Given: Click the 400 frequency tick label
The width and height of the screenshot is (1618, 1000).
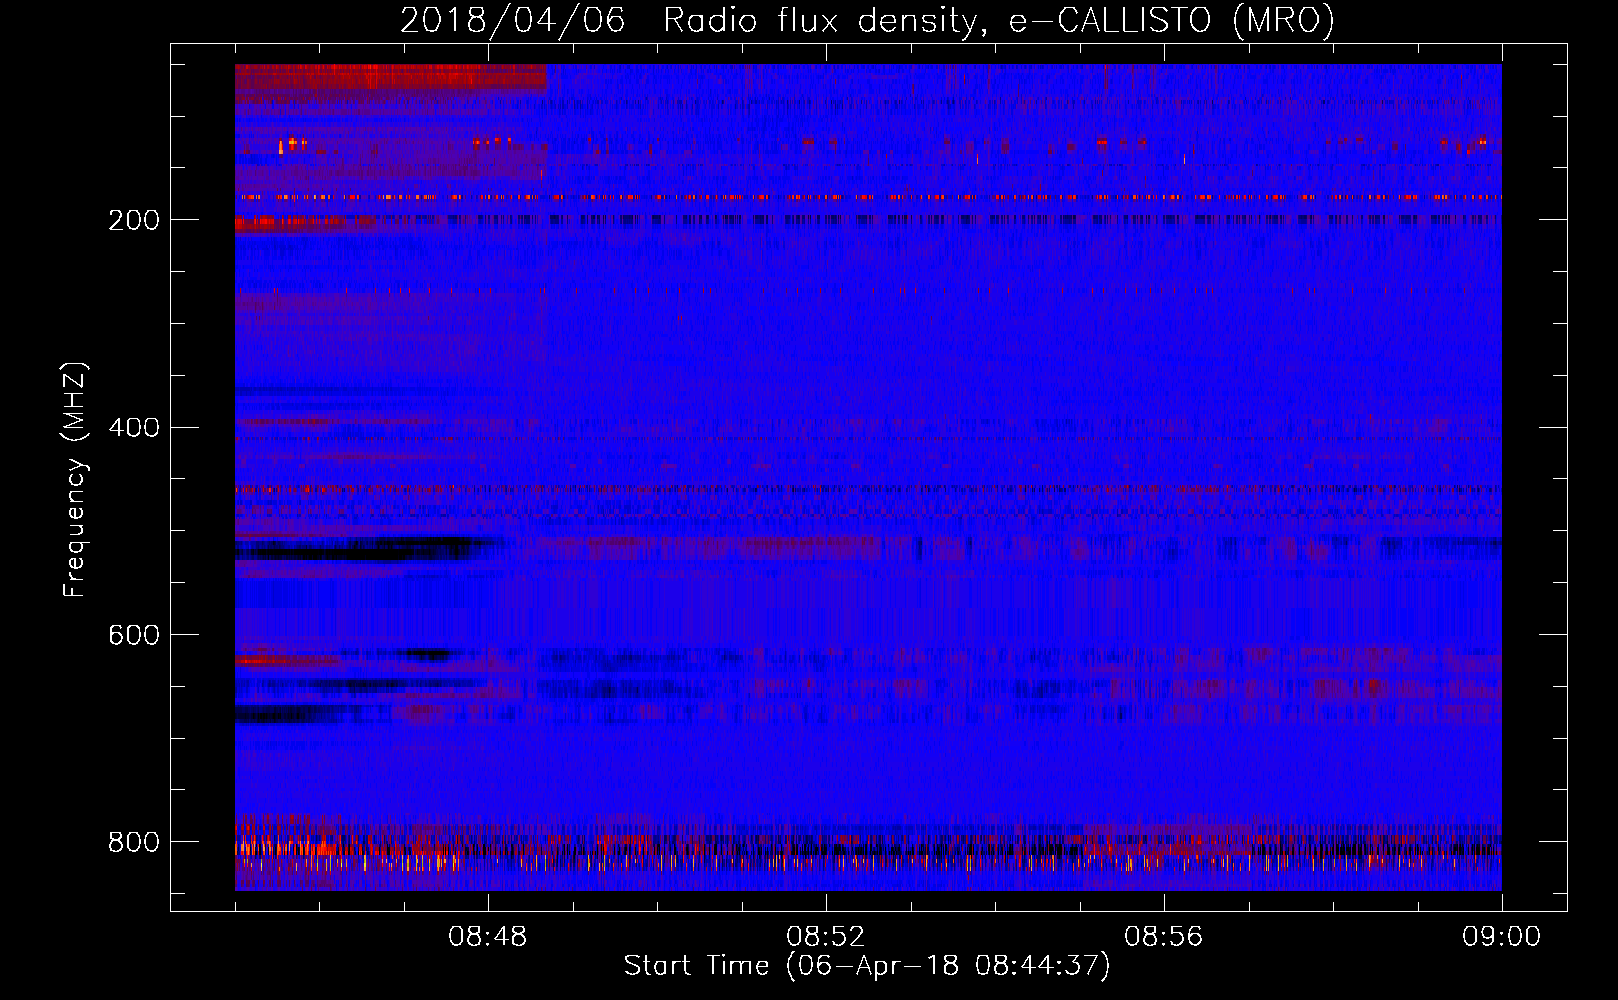Looking at the screenshot, I should point(134,428).
